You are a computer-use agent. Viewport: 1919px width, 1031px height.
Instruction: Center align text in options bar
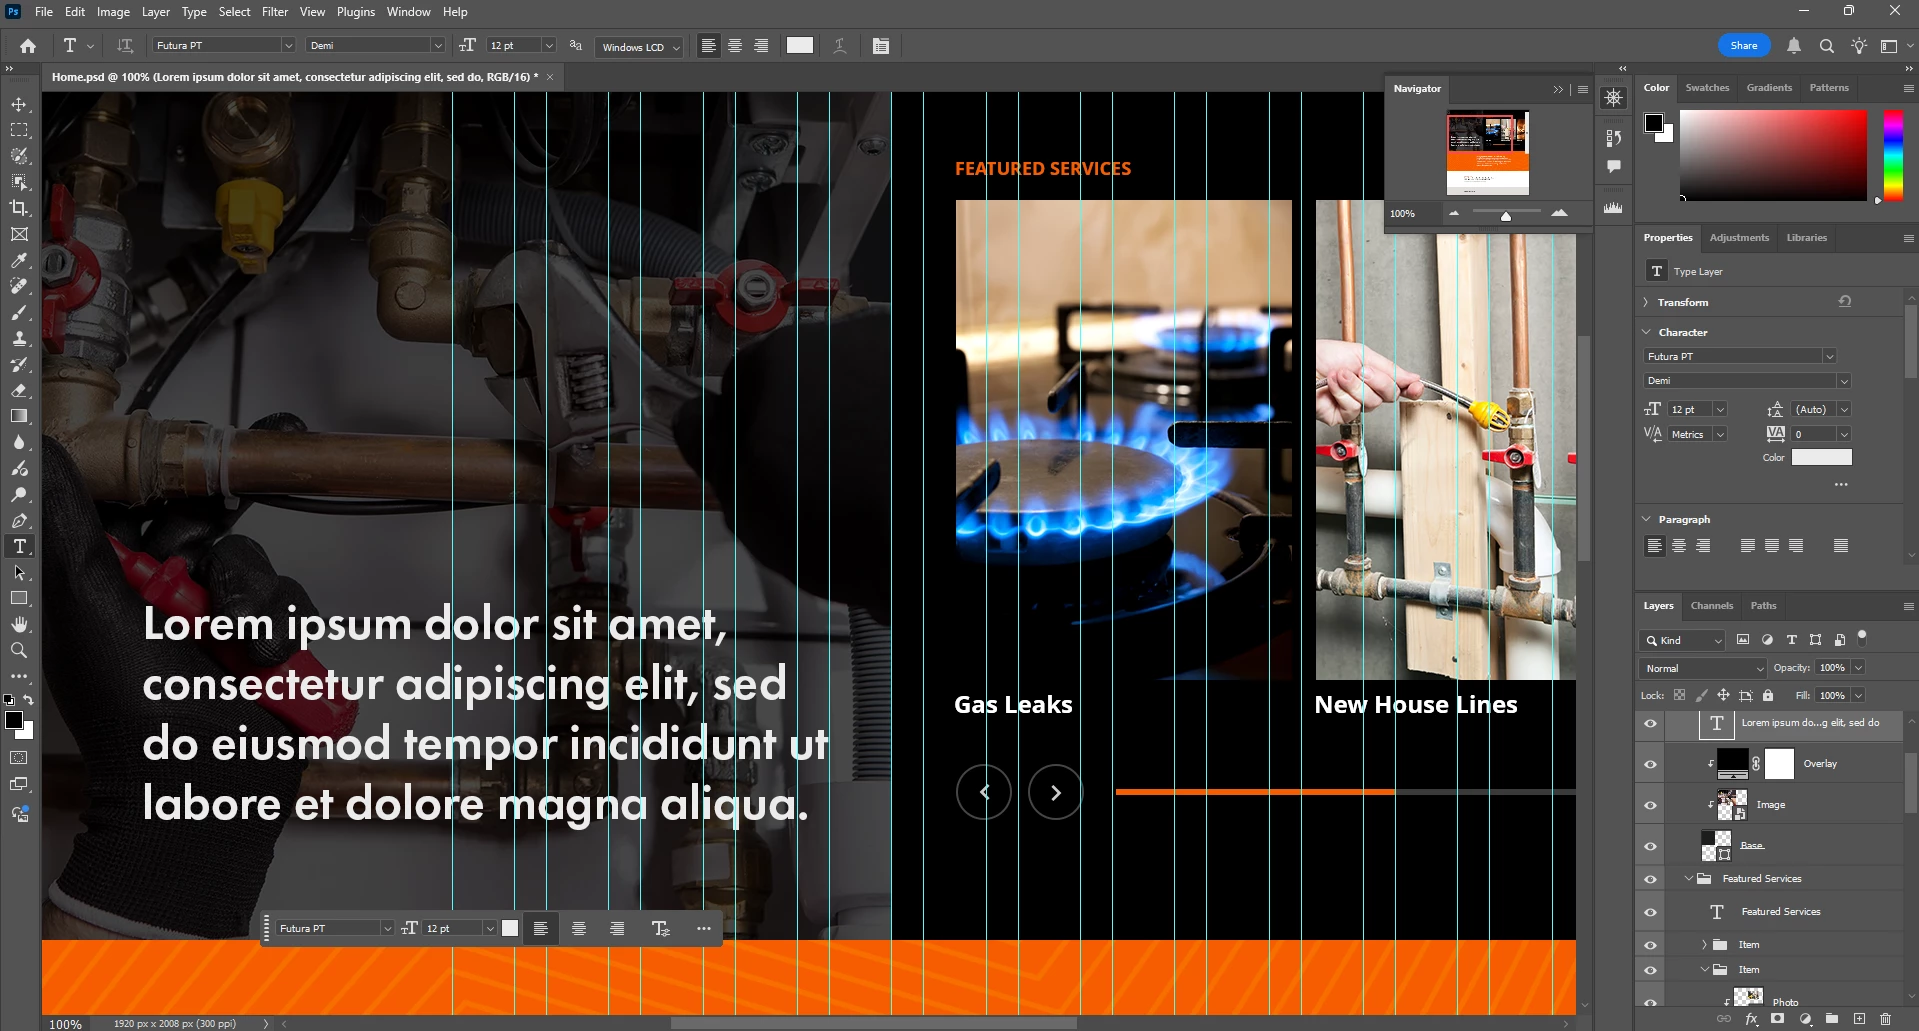(x=735, y=45)
